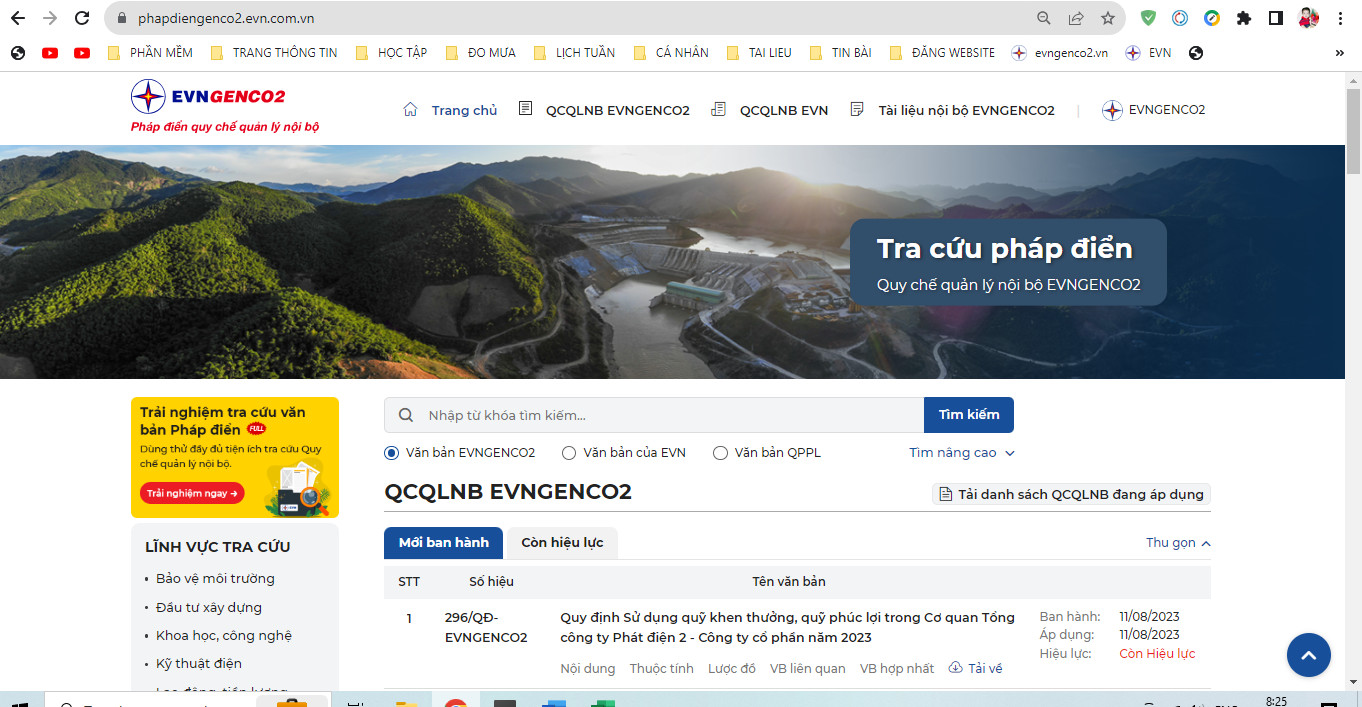Open the green shield ad-blocker extension
Screen dimensions: 1362x707
click(1149, 18)
